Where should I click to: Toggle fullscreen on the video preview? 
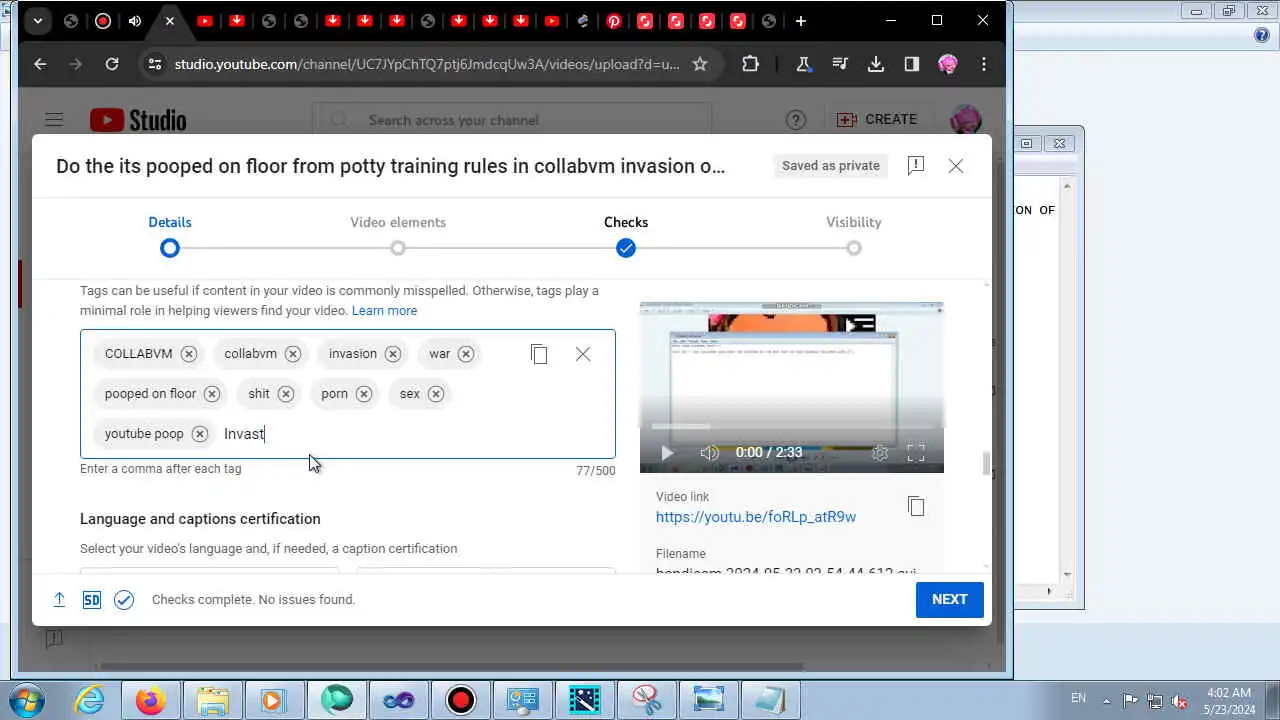916,453
